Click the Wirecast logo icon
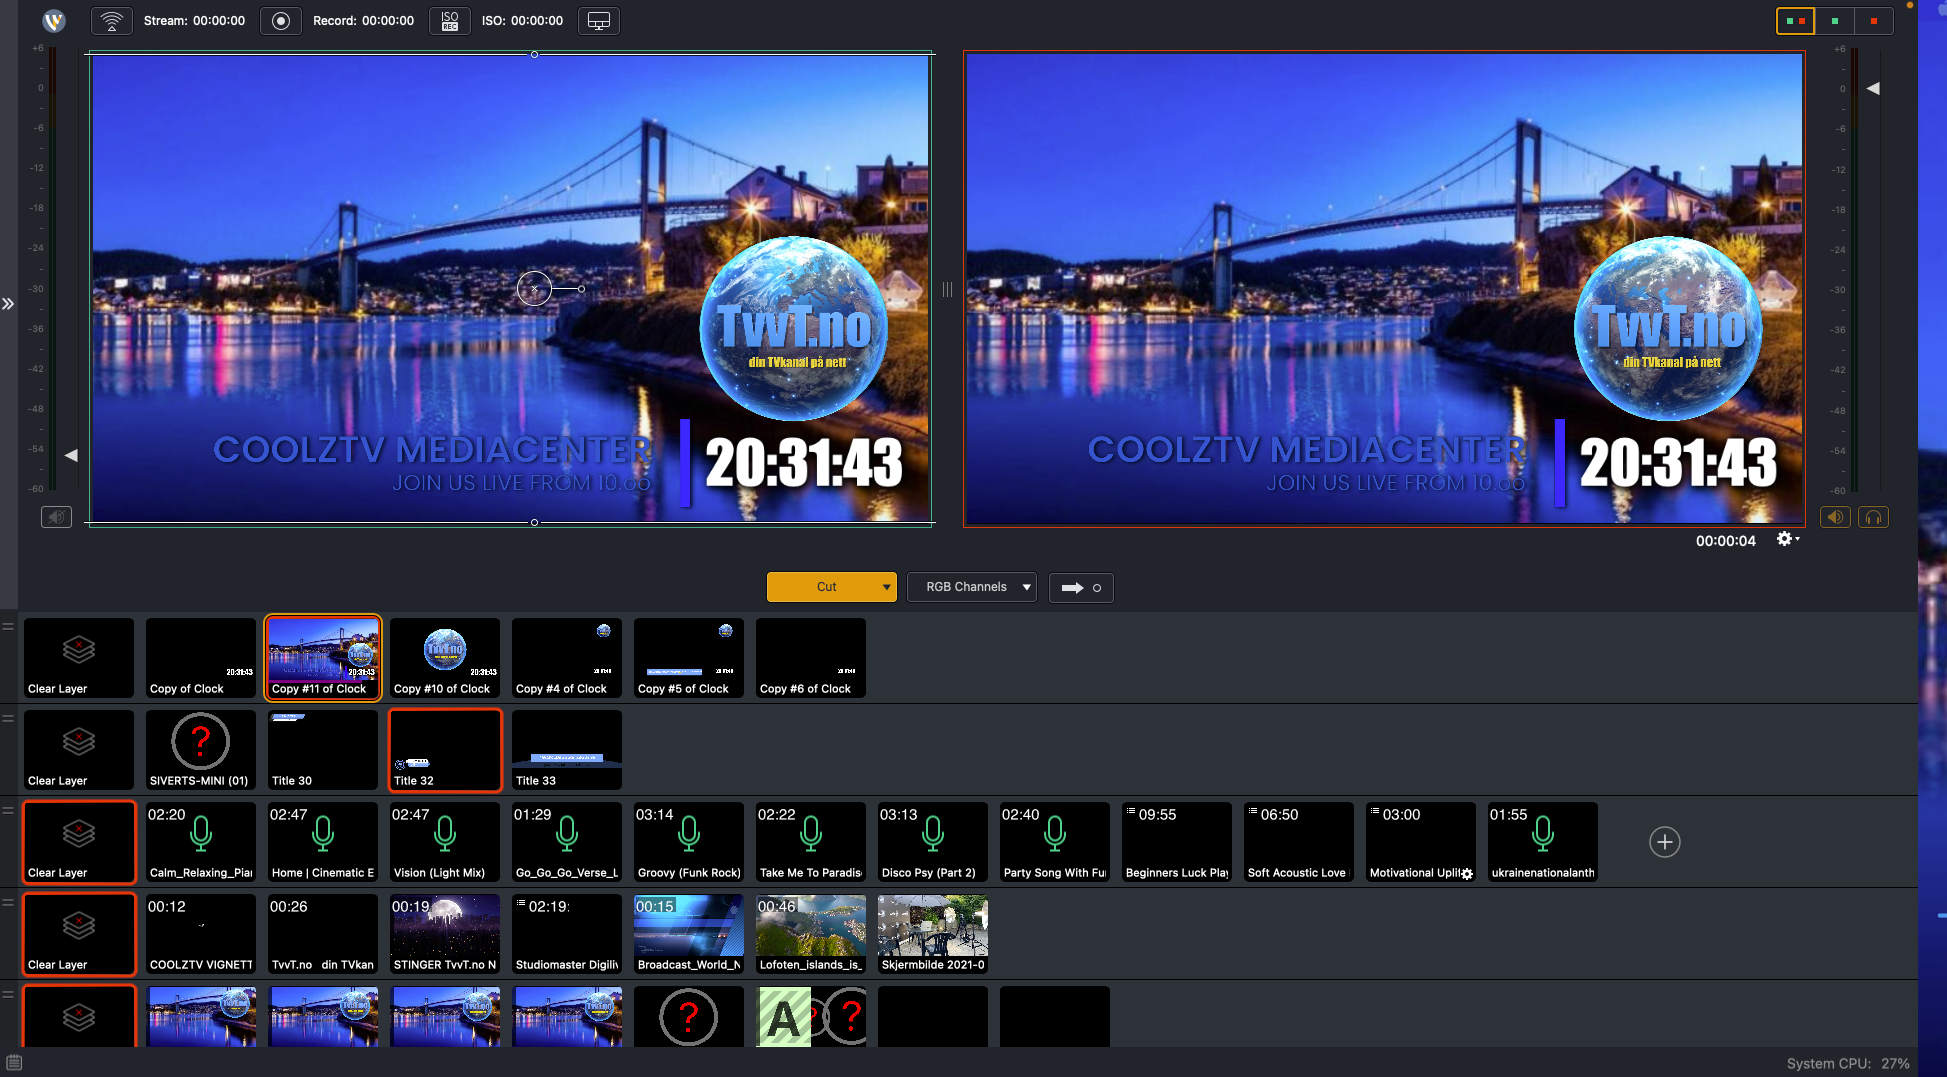The height and width of the screenshot is (1077, 1947). point(54,21)
